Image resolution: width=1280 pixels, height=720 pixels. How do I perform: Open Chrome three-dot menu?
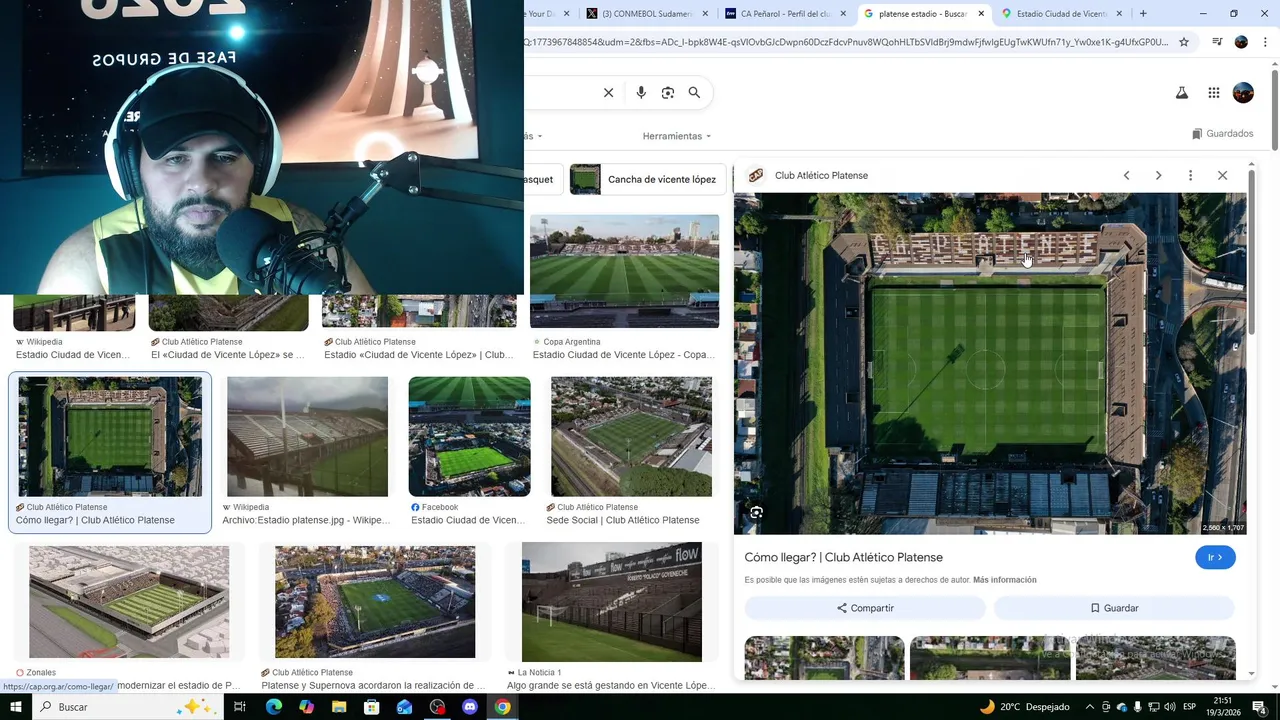pyautogui.click(x=1265, y=42)
